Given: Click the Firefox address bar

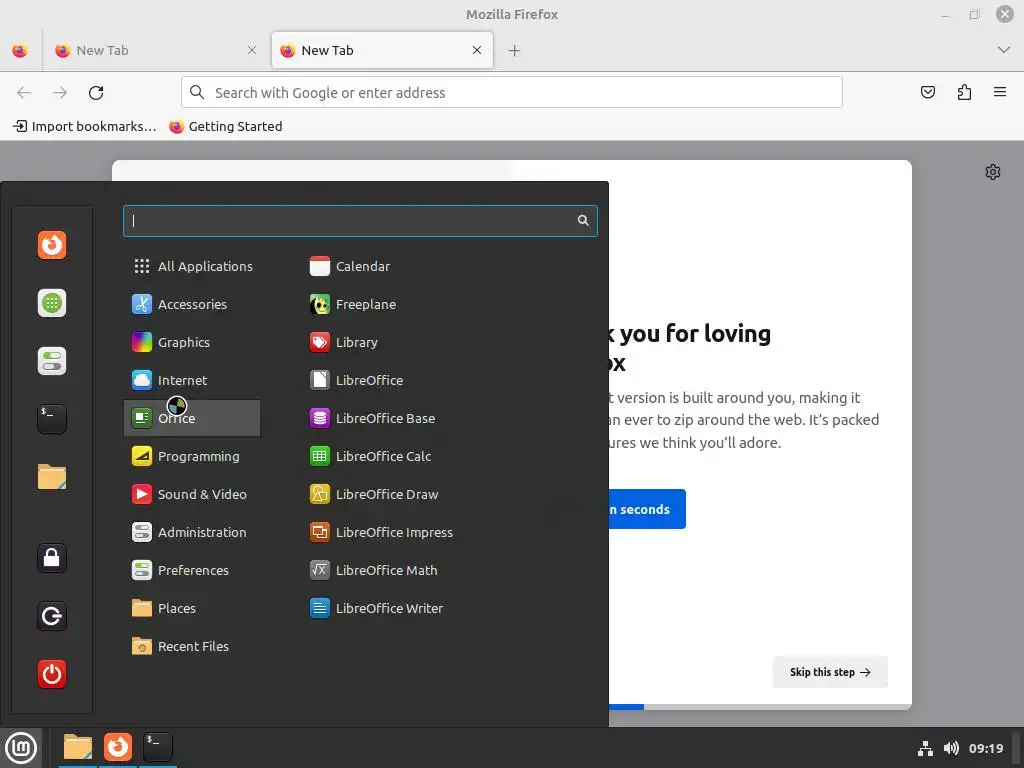Looking at the screenshot, I should (x=511, y=92).
